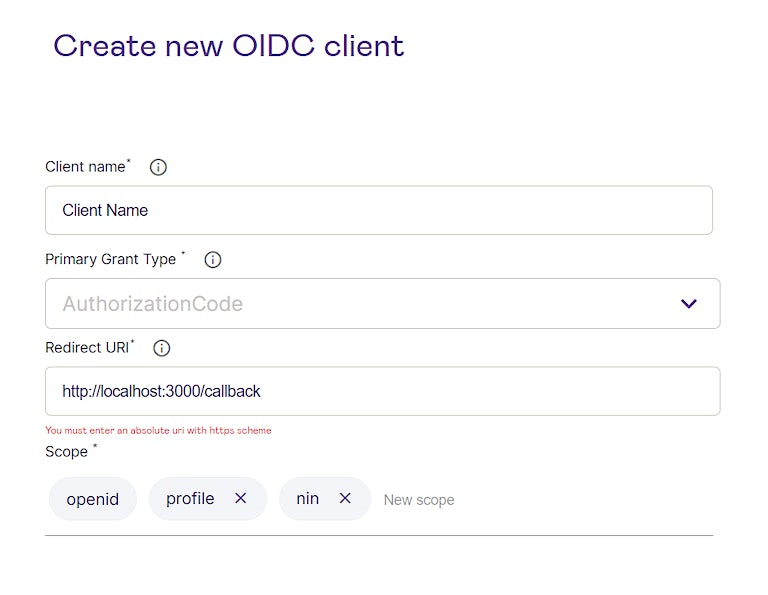Remove the profile scope with its X
This screenshot has width=768, height=595.
[240, 498]
